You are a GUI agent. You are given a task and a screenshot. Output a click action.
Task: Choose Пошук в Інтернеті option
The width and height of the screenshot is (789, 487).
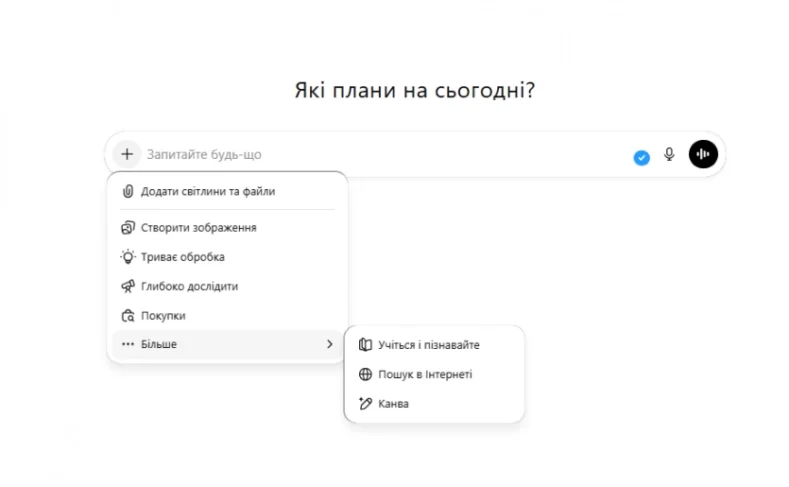[x=425, y=374]
